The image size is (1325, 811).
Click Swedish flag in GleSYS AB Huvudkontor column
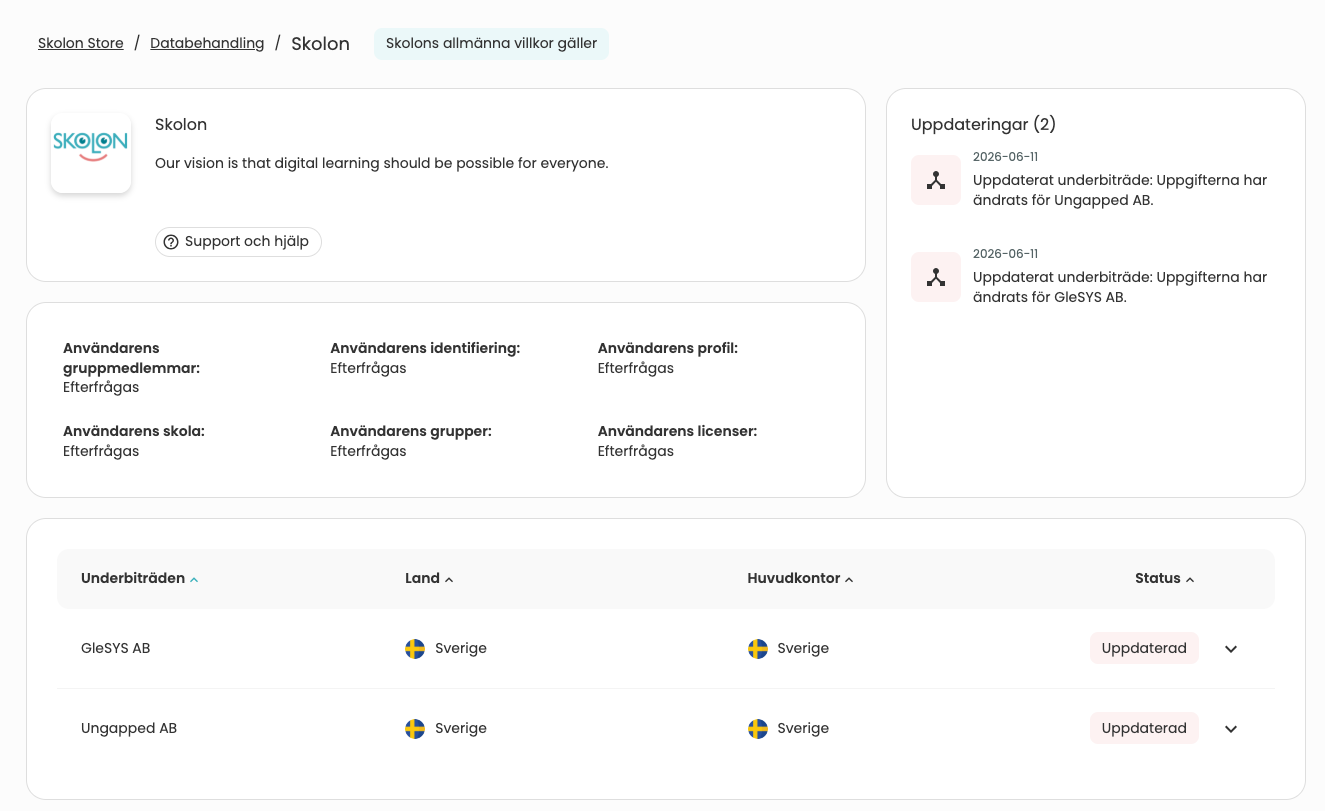[758, 649]
